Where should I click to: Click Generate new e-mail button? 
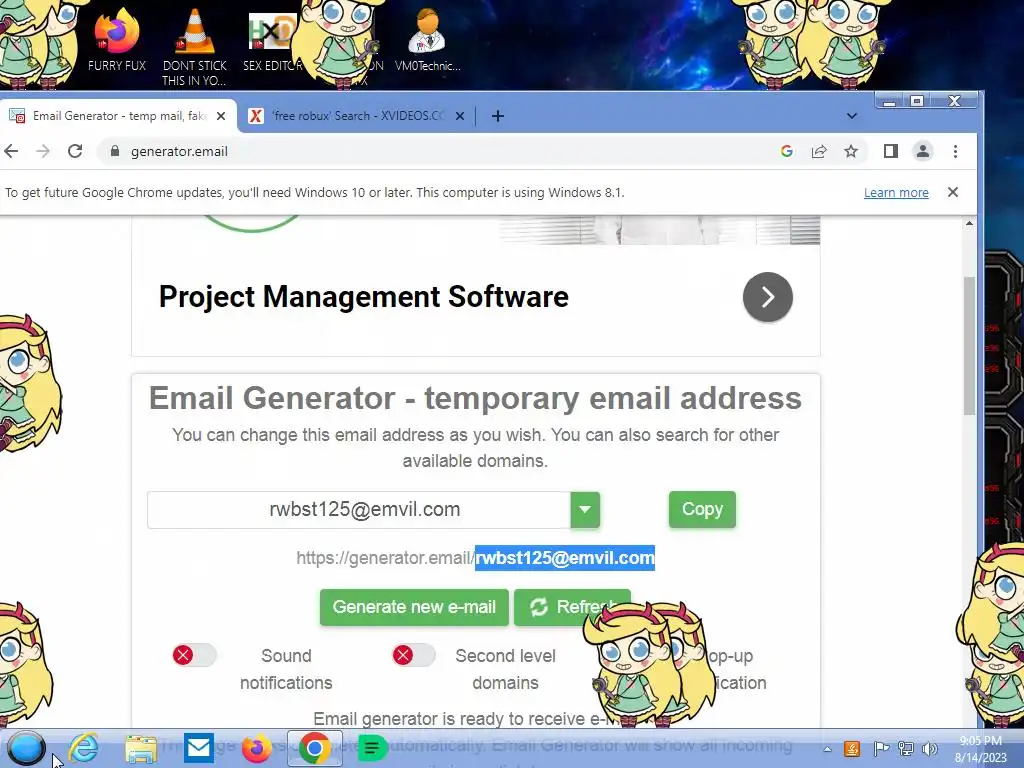414,607
